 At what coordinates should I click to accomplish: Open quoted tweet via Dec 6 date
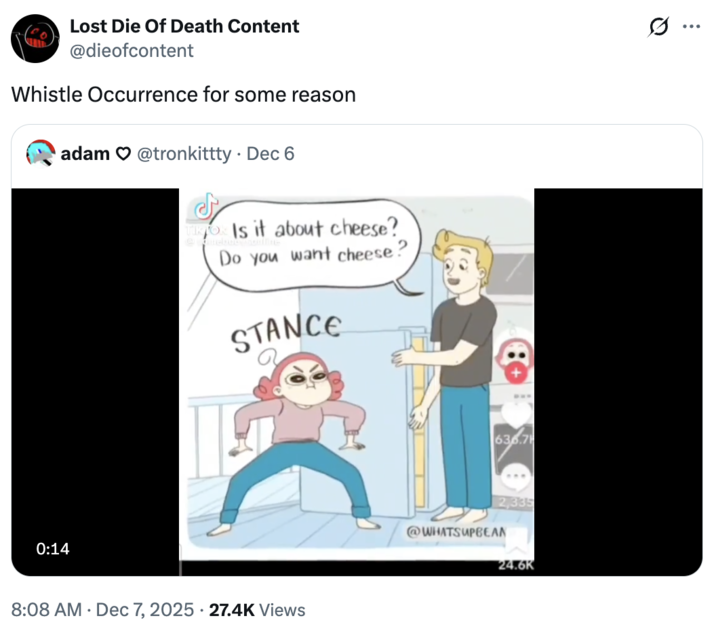270,154
